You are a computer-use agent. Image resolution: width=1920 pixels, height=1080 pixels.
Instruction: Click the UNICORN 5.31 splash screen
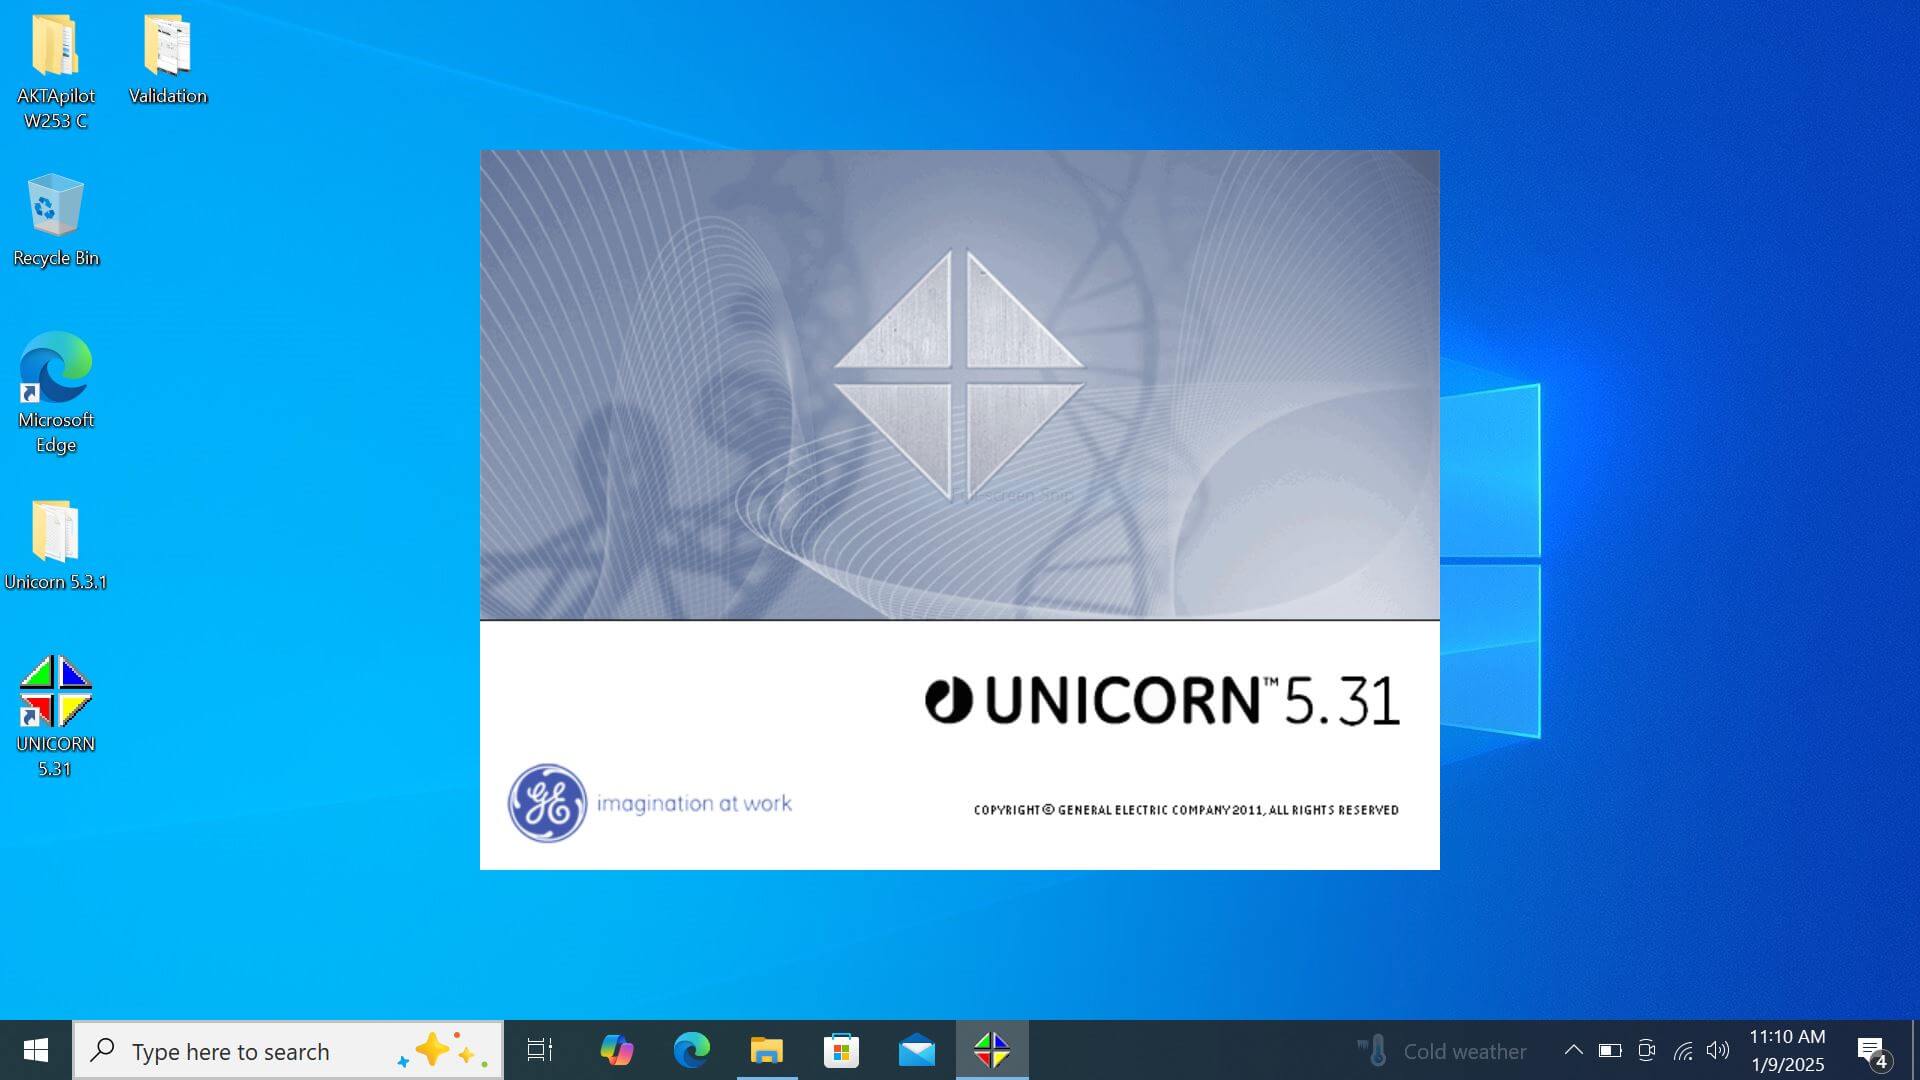coord(960,510)
